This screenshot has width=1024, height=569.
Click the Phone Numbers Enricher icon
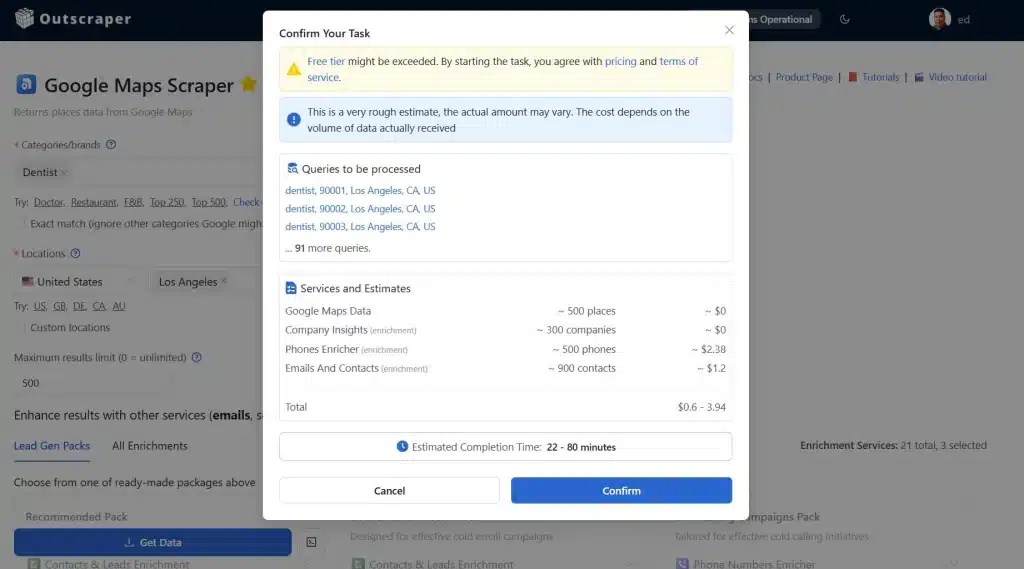pyautogui.click(x=682, y=564)
